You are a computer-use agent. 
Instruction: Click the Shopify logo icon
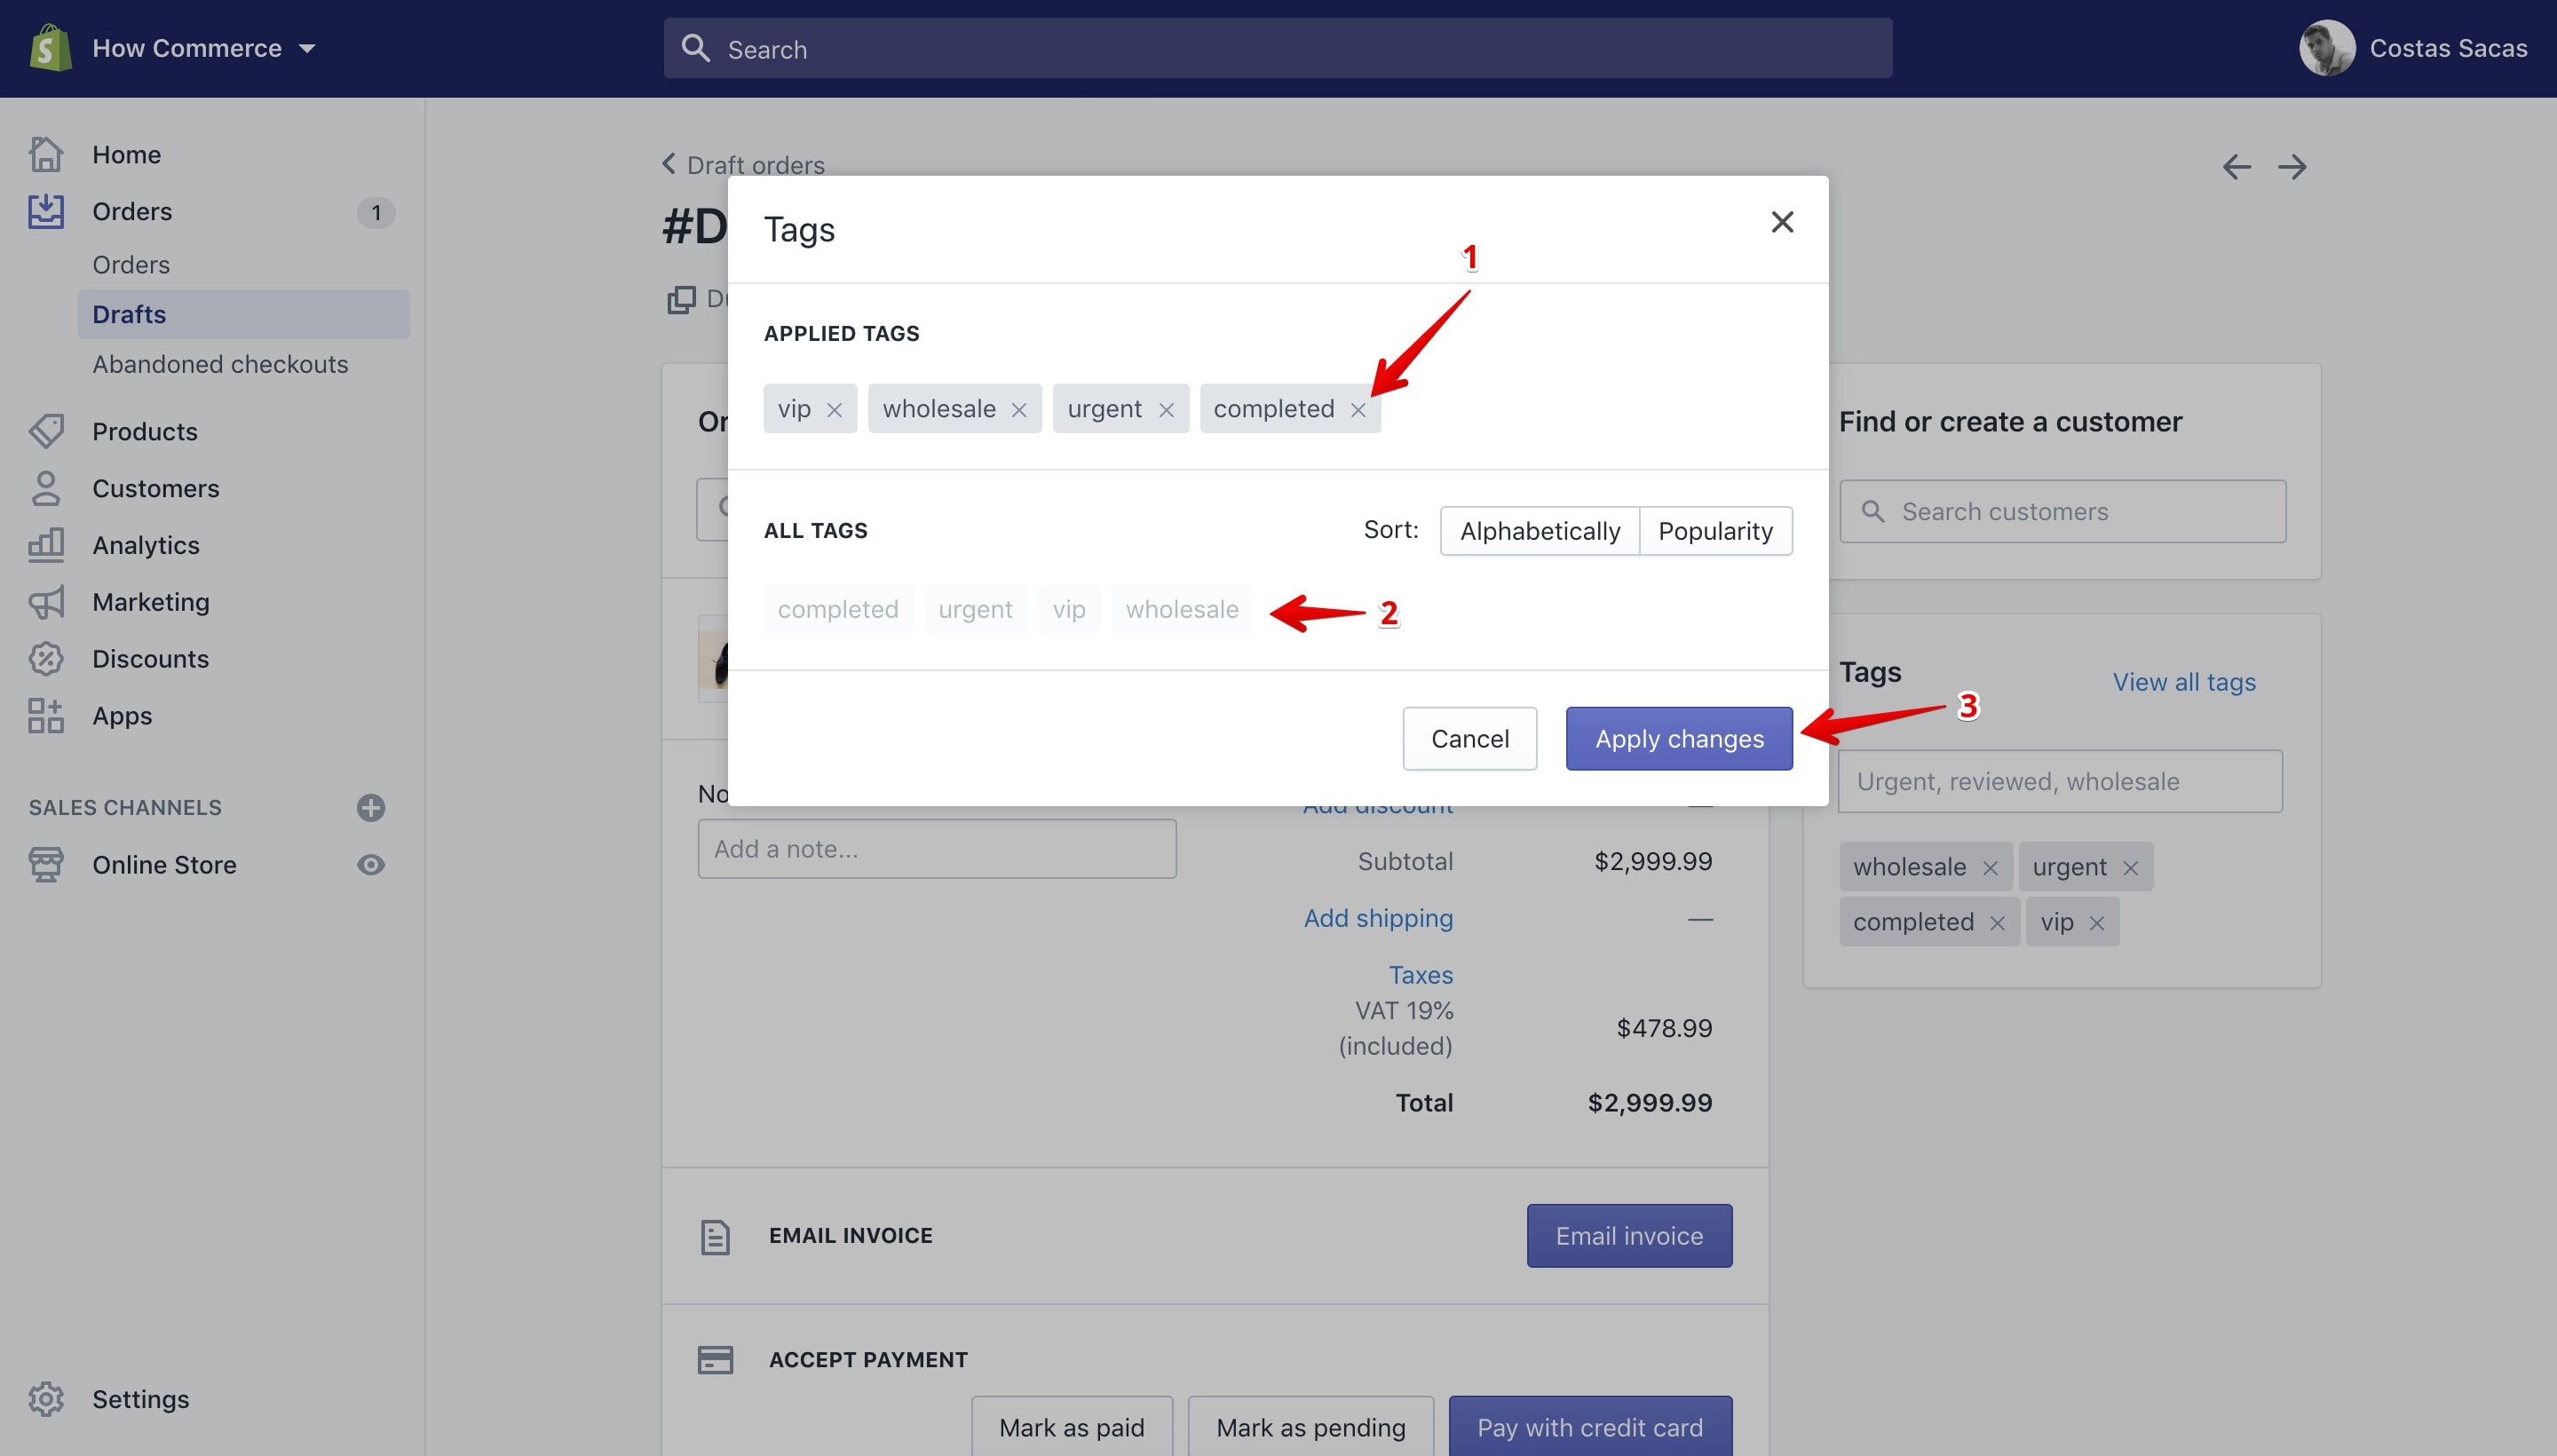(50, 48)
